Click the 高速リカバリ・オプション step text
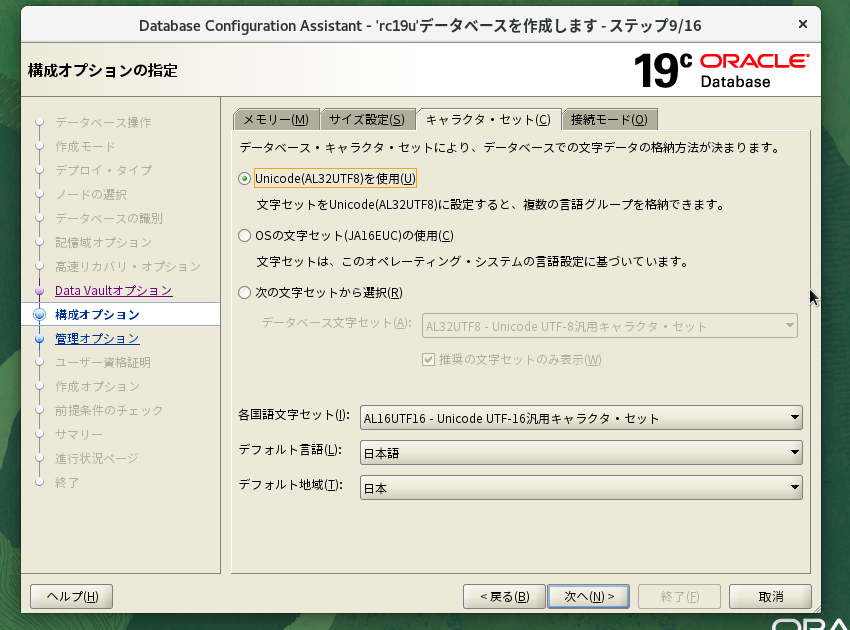Screen dimensions: 850x630 [x=128, y=267]
